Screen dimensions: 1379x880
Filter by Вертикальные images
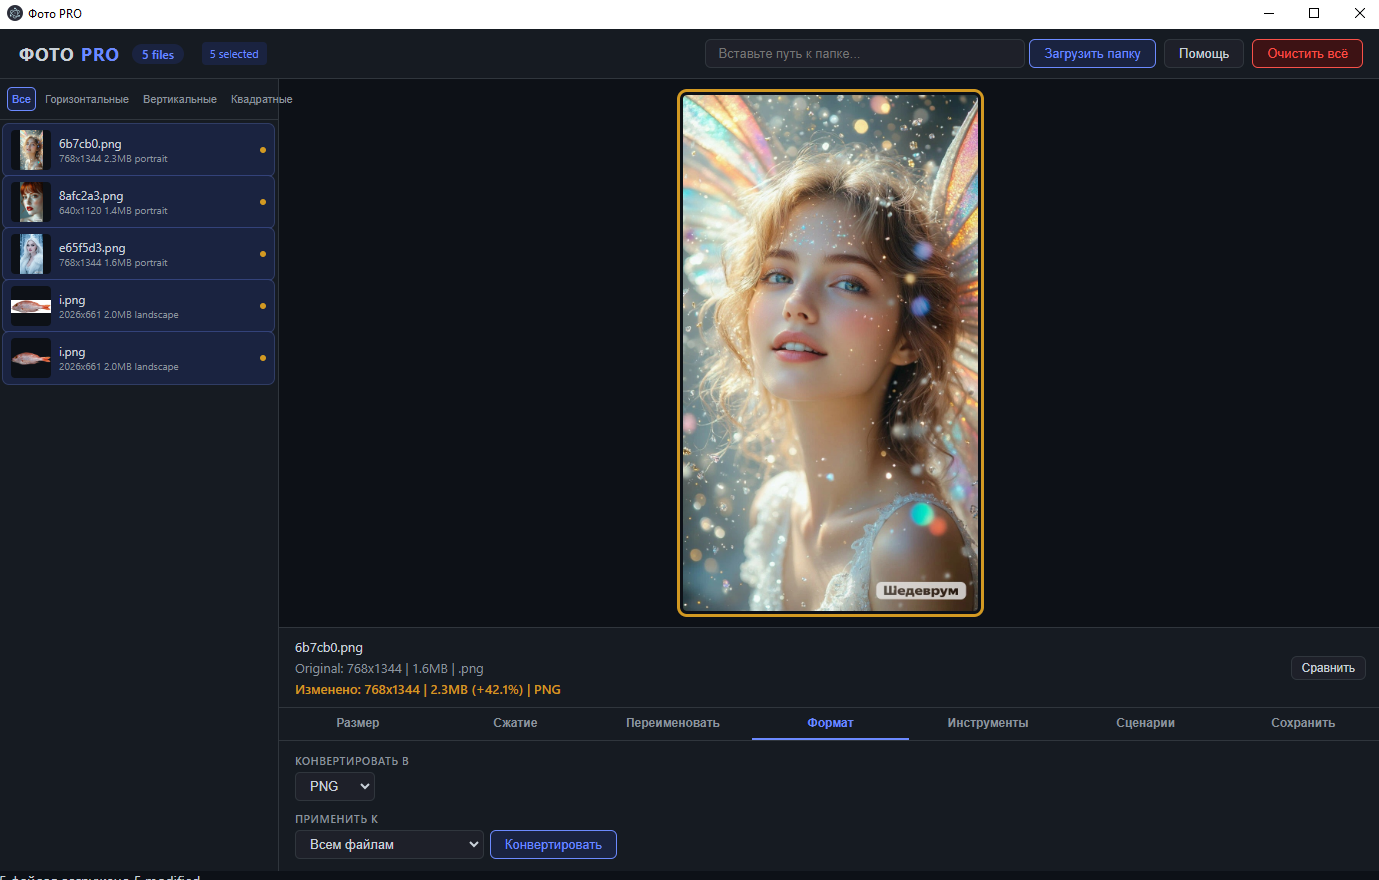click(180, 99)
